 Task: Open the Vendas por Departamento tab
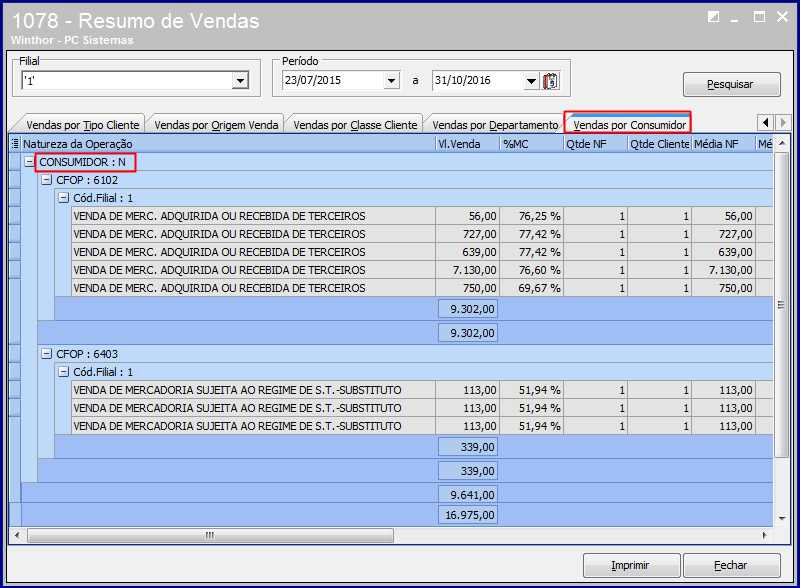[x=495, y=125]
